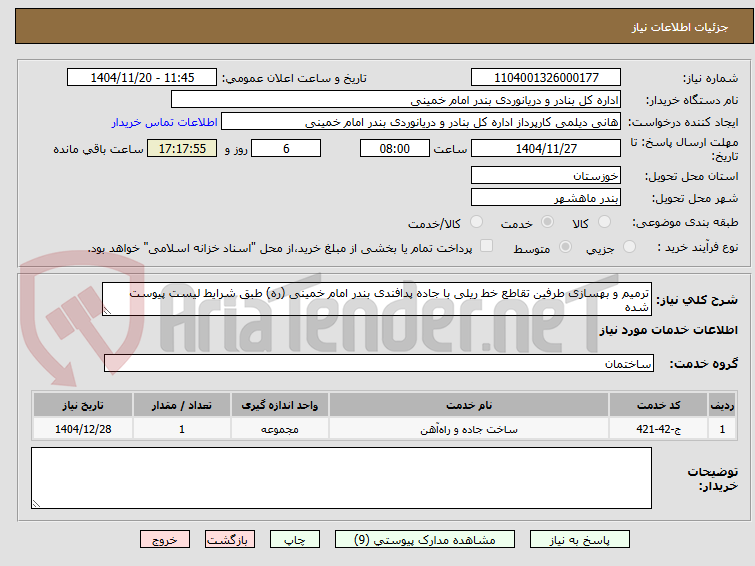This screenshot has height=566, width=755.
Task: Click the تاریخ نیاز column header
Action: (83, 405)
